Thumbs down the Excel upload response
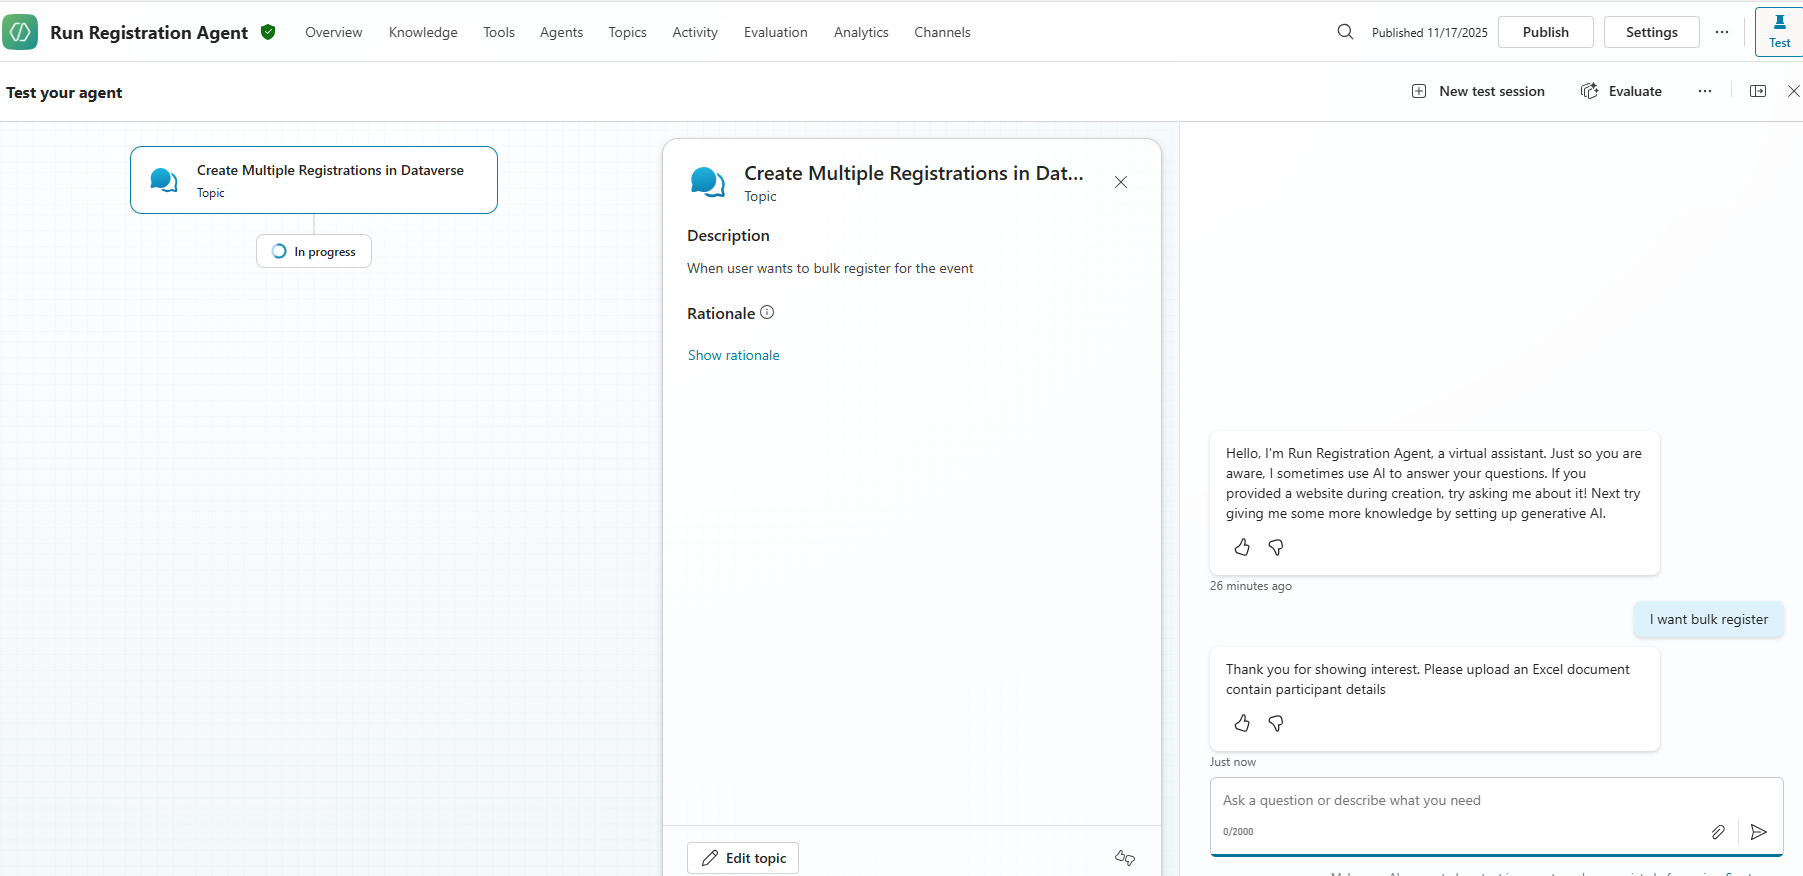 point(1276,723)
